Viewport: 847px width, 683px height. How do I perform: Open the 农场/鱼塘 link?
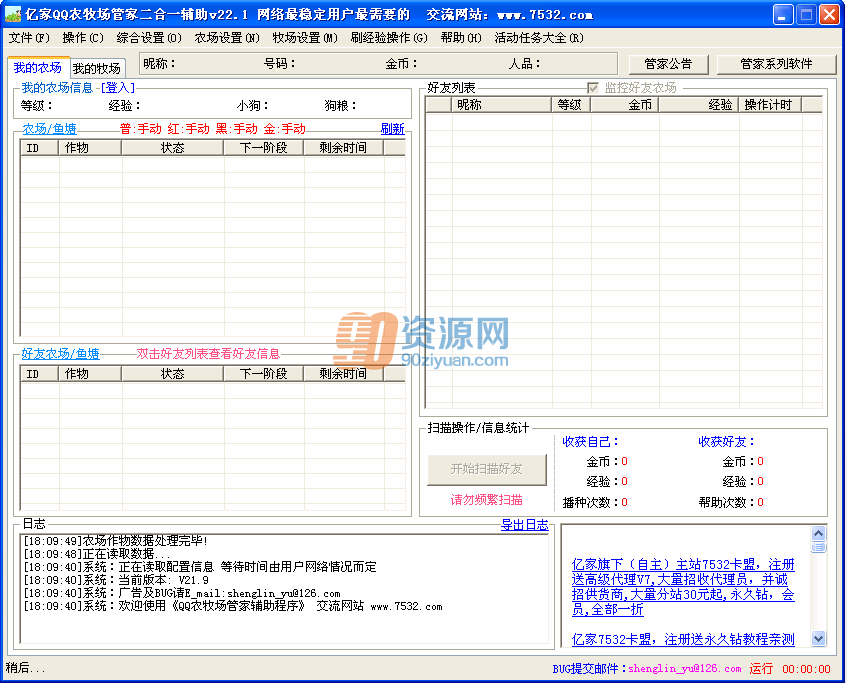click(49, 129)
